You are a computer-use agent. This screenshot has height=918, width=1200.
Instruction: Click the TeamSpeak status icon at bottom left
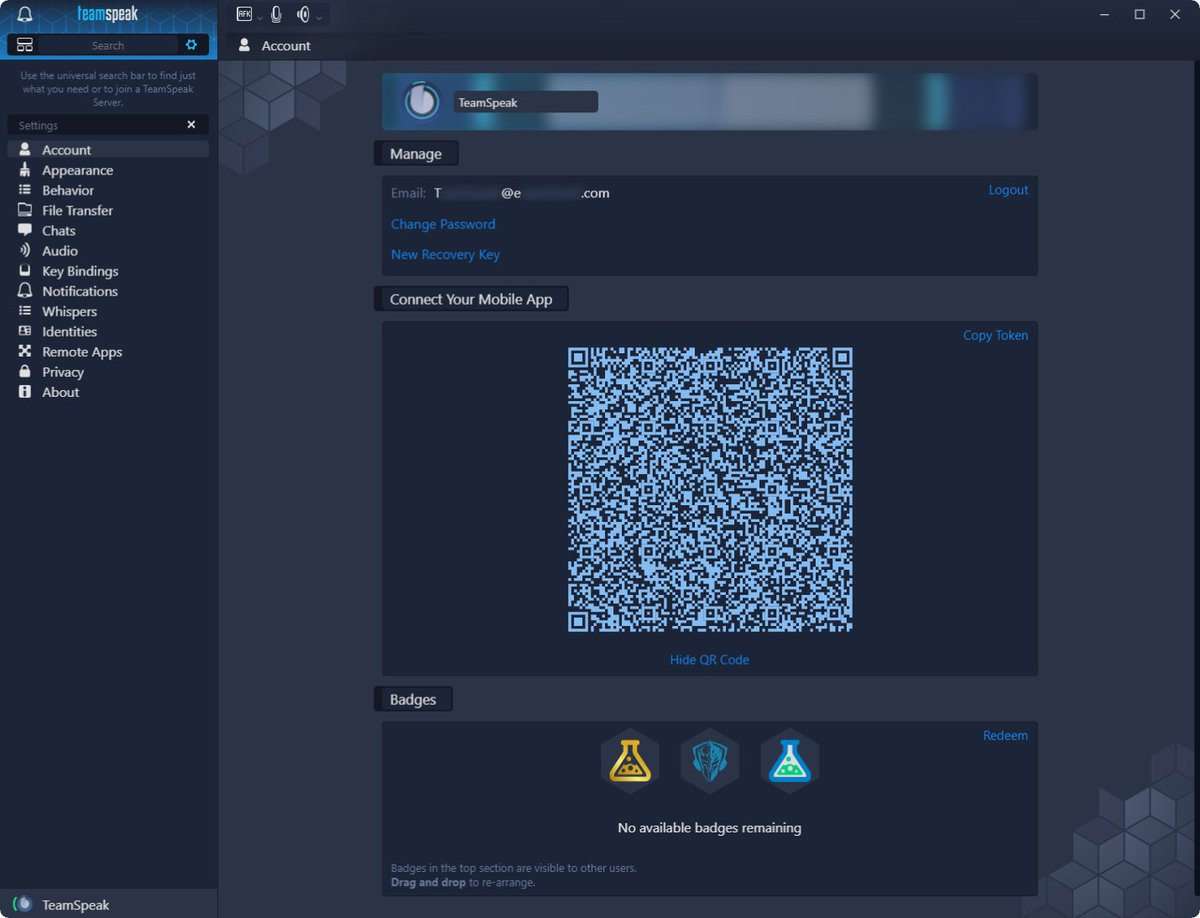coord(22,904)
